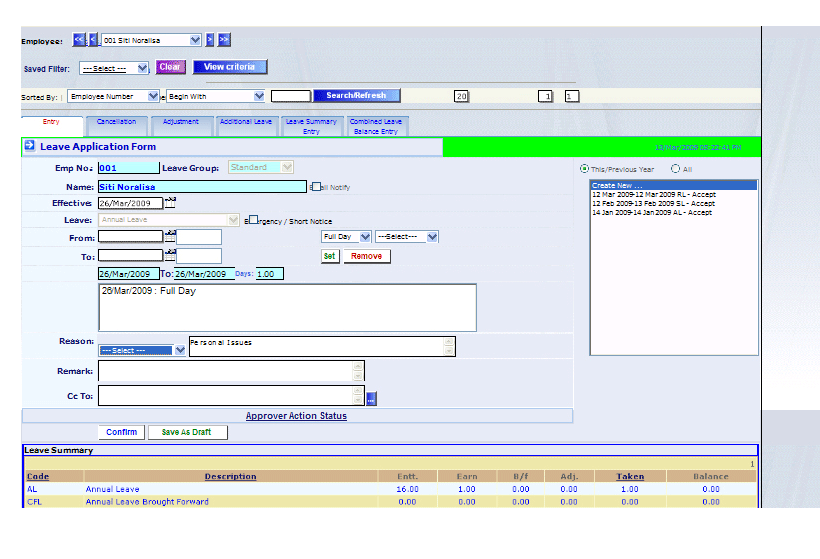Image resolution: width=820 pixels, height=559 pixels.
Task: Open the Adjustment tab
Action: tap(181, 122)
